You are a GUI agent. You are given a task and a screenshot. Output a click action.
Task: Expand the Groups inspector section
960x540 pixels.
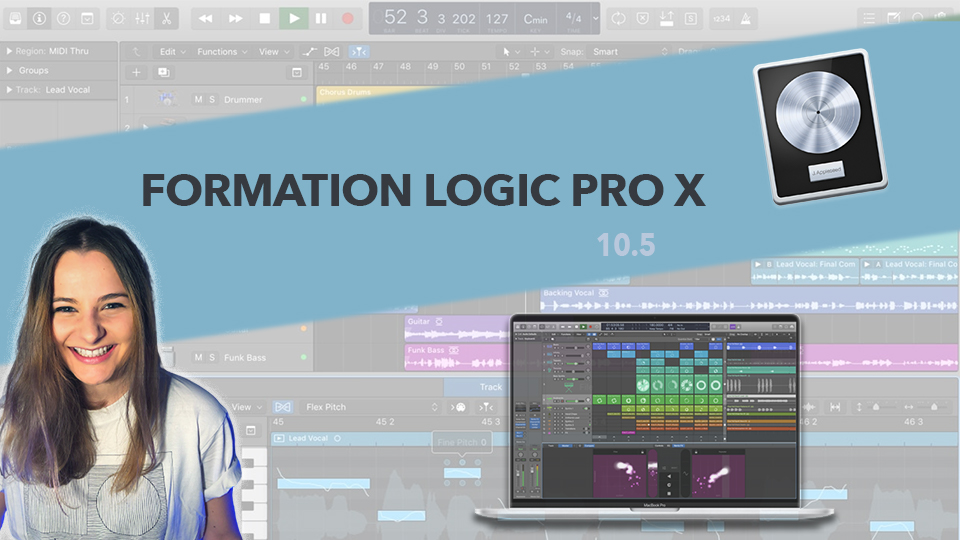(9, 70)
